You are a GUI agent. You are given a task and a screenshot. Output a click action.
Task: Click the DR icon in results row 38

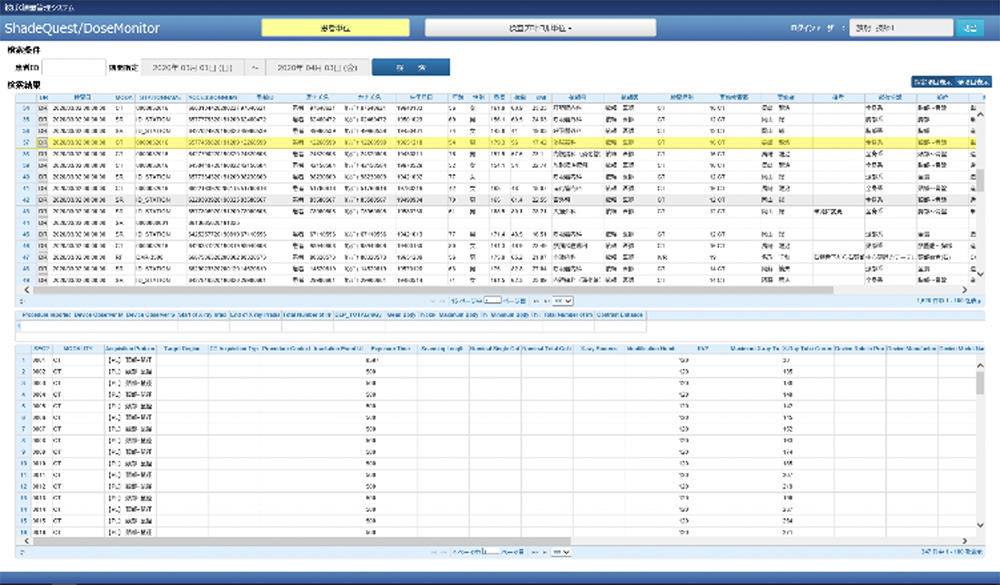pyautogui.click(x=43, y=154)
